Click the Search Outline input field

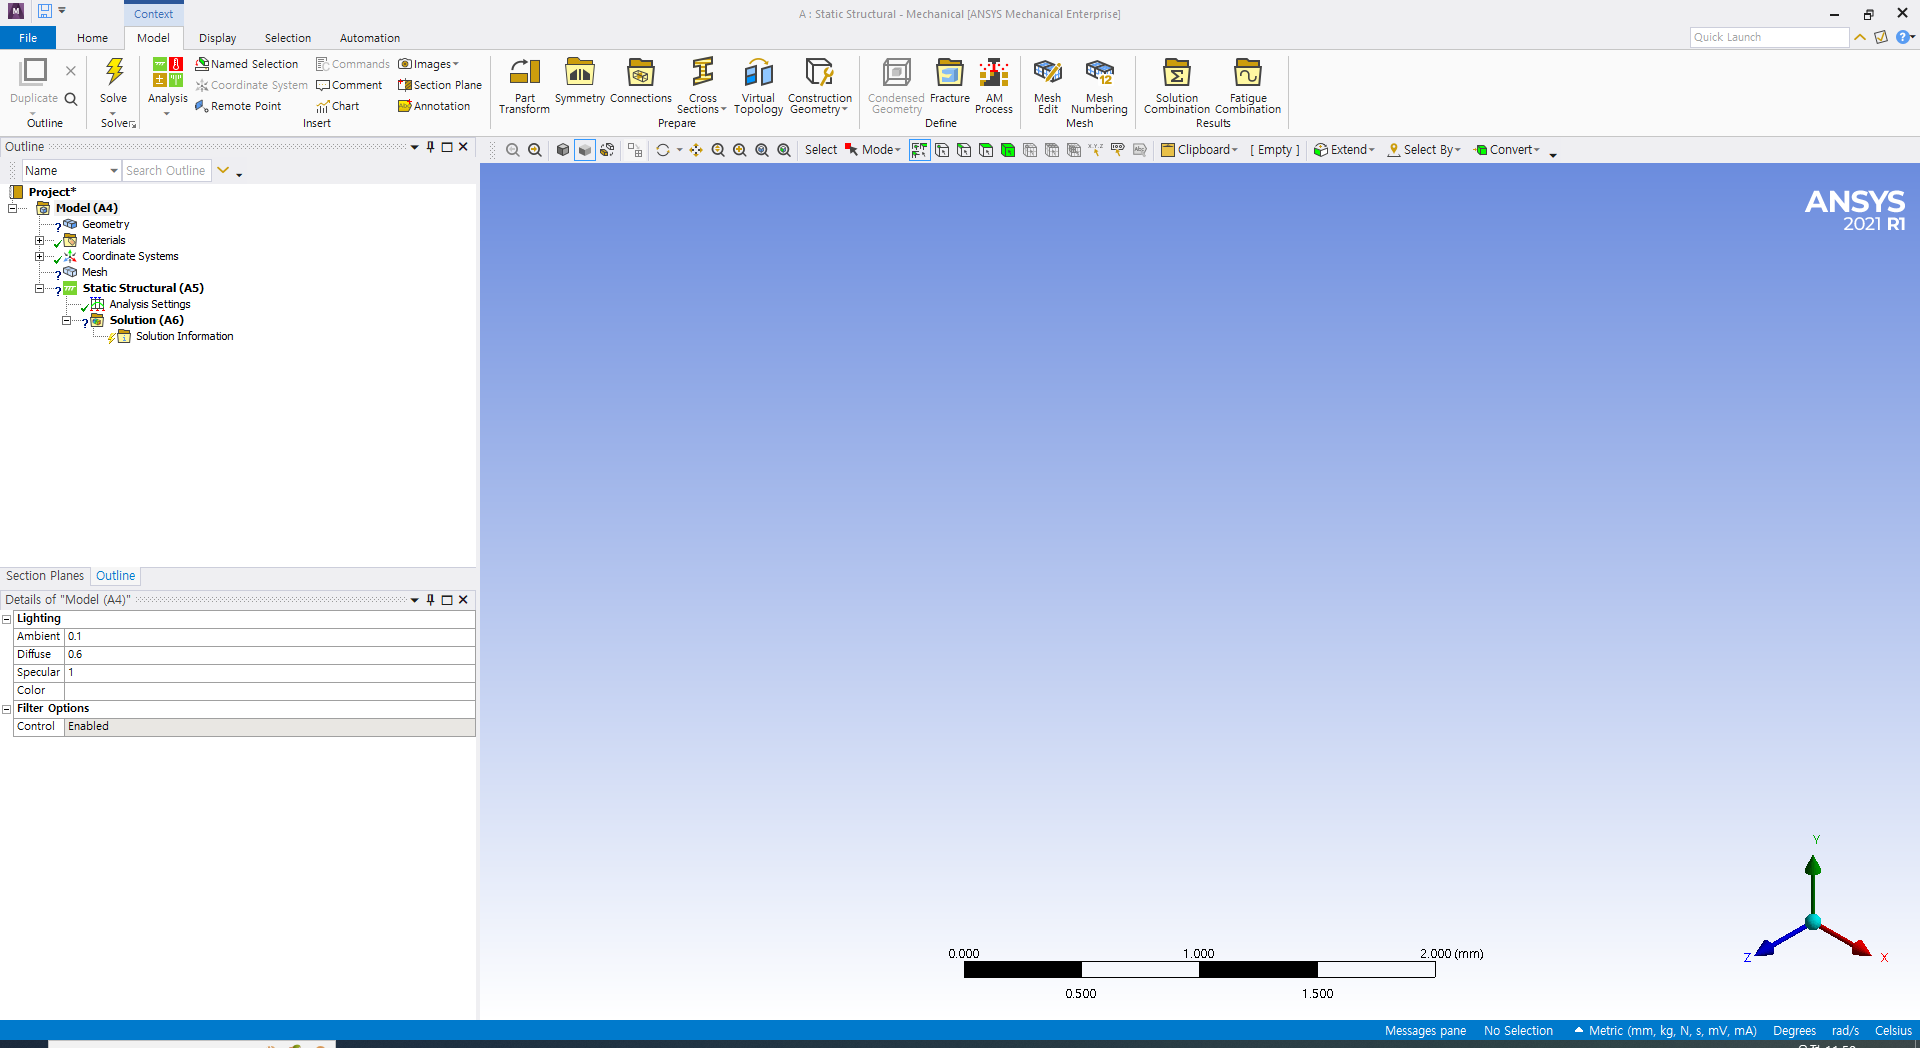[x=166, y=171]
